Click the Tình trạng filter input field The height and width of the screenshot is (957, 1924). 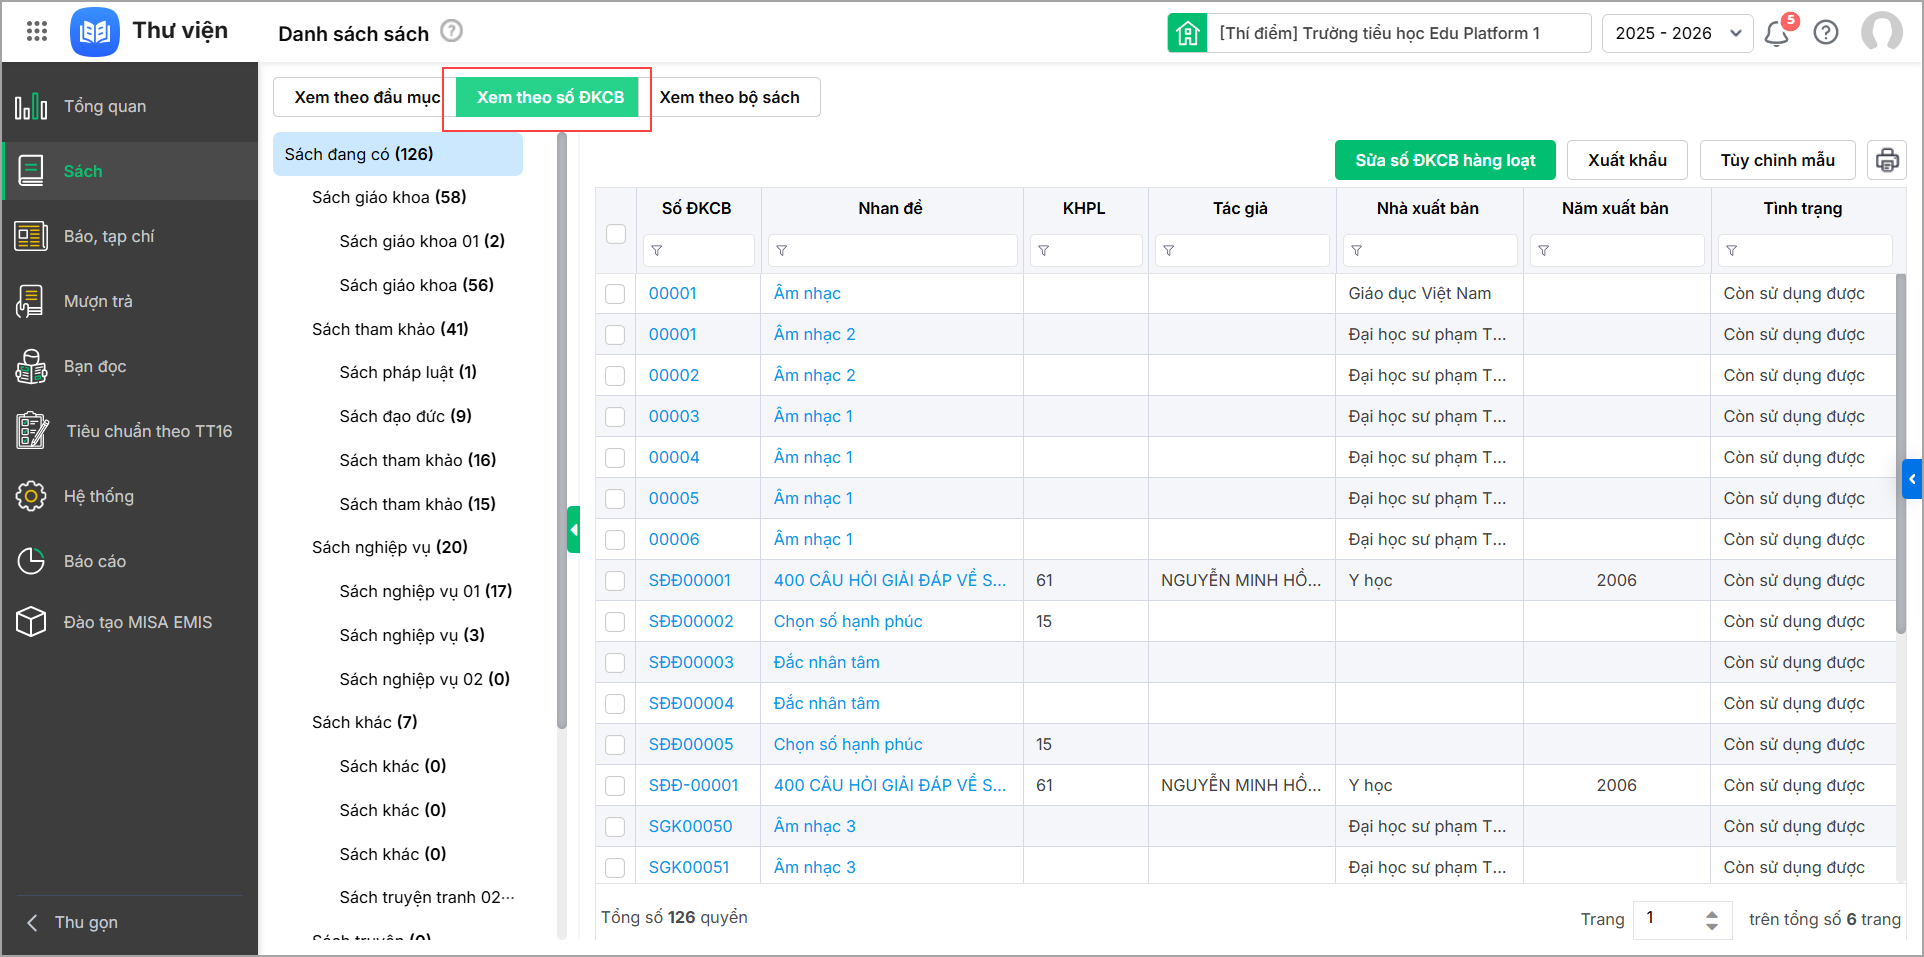(x=1805, y=251)
